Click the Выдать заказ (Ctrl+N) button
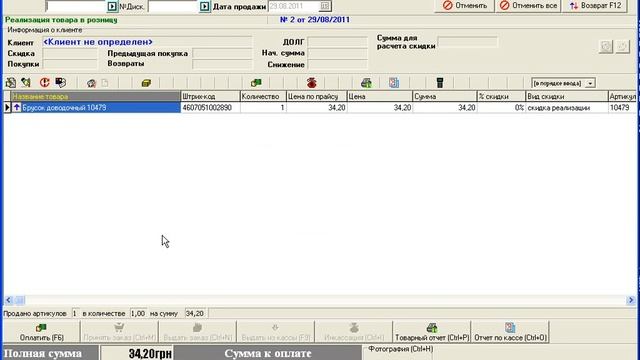Image resolution: width=640 pixels, height=360 pixels. point(198,332)
